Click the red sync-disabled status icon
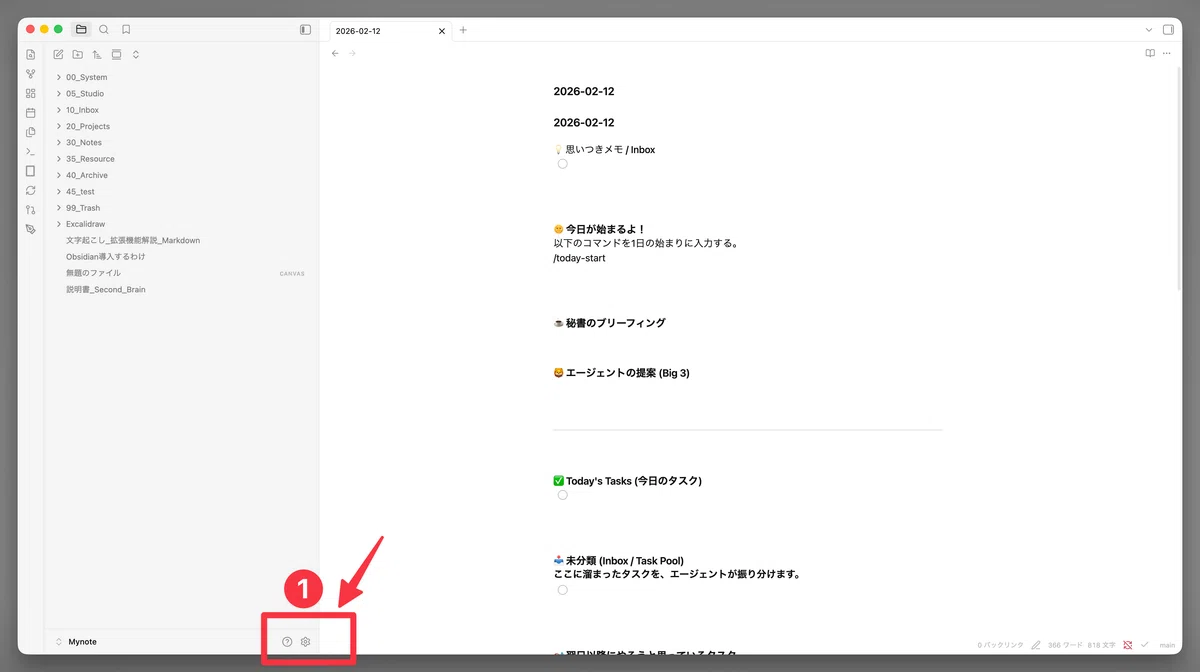Viewport: 1200px width, 672px height. pos(1128,645)
